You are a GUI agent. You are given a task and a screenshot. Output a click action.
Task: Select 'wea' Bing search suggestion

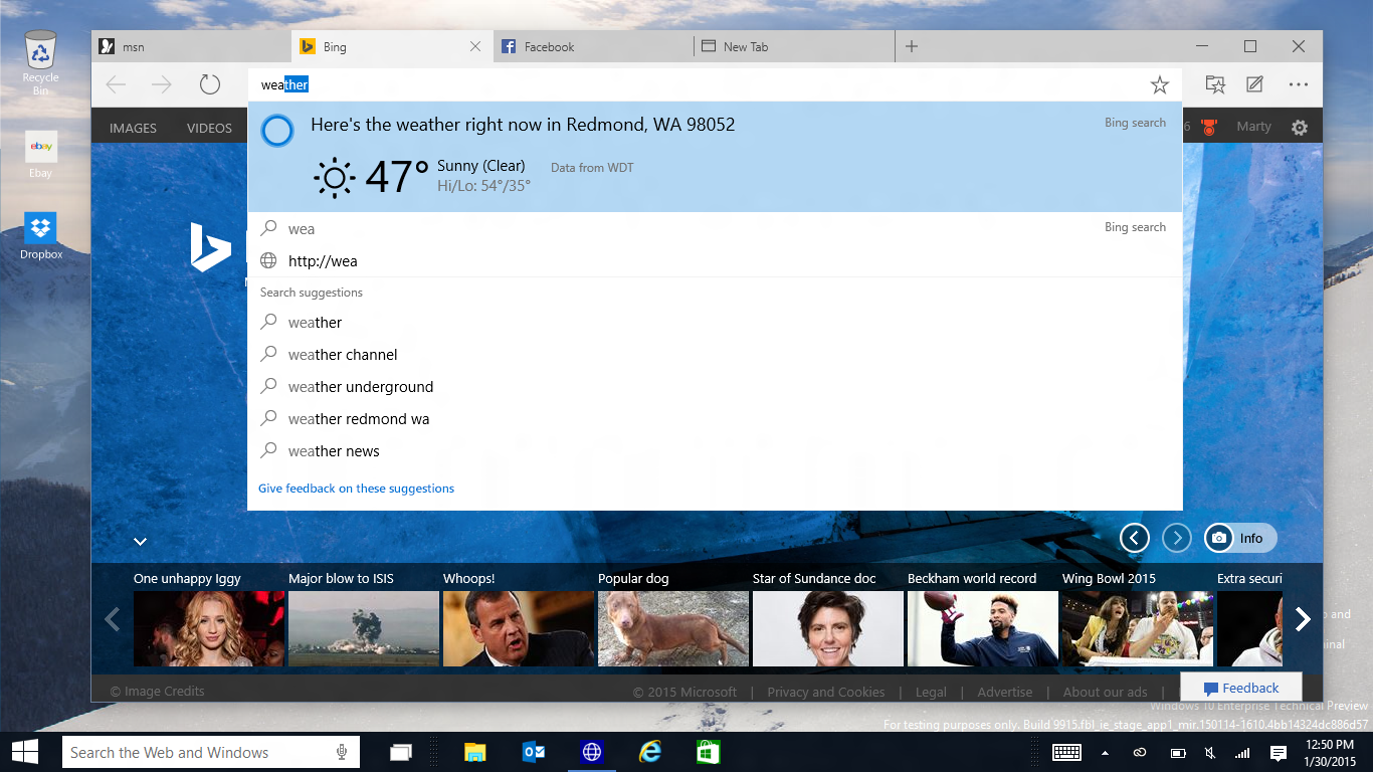pyautogui.click(x=715, y=228)
